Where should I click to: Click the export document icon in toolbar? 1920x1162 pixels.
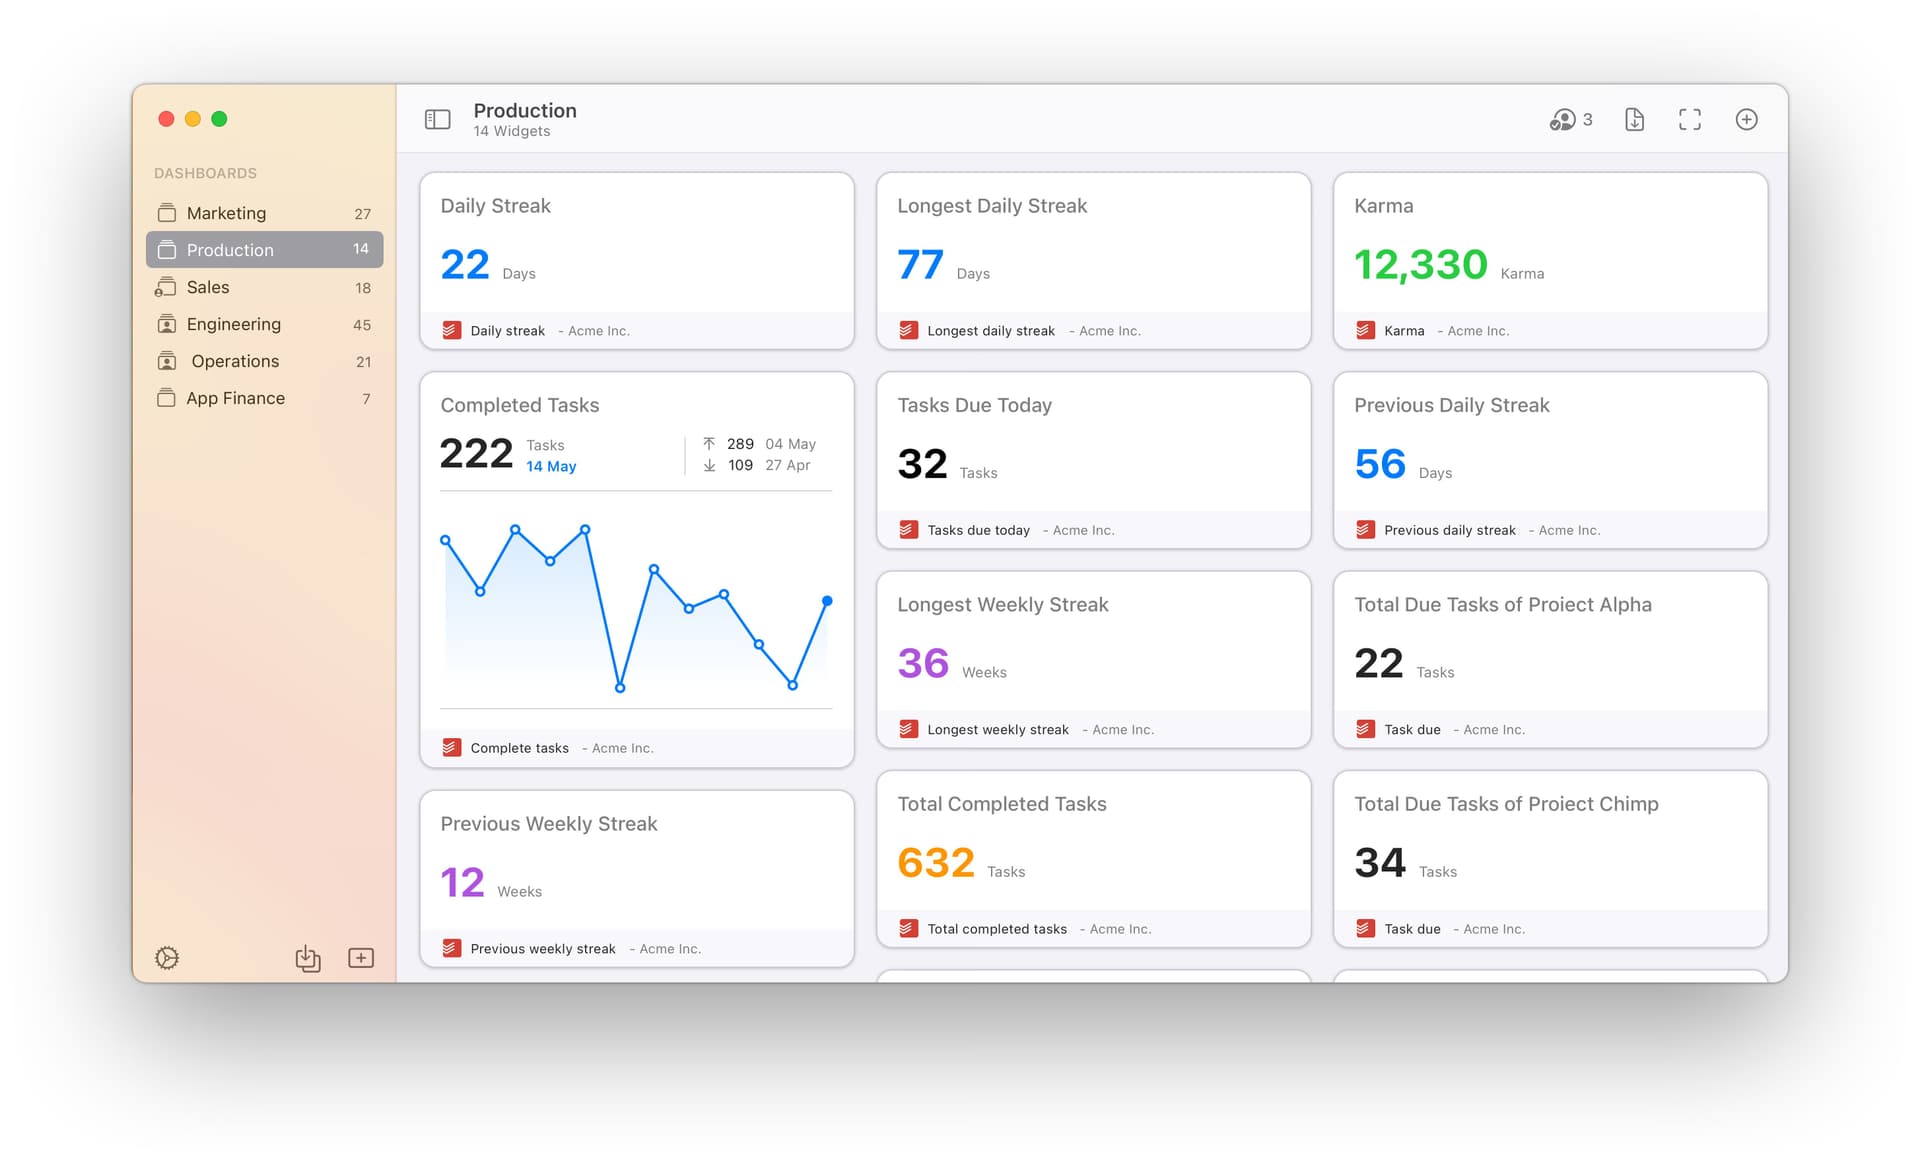point(1634,119)
